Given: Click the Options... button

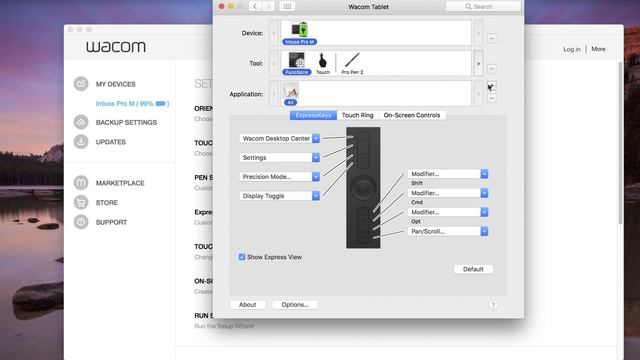Looking at the screenshot, I should pos(295,304).
